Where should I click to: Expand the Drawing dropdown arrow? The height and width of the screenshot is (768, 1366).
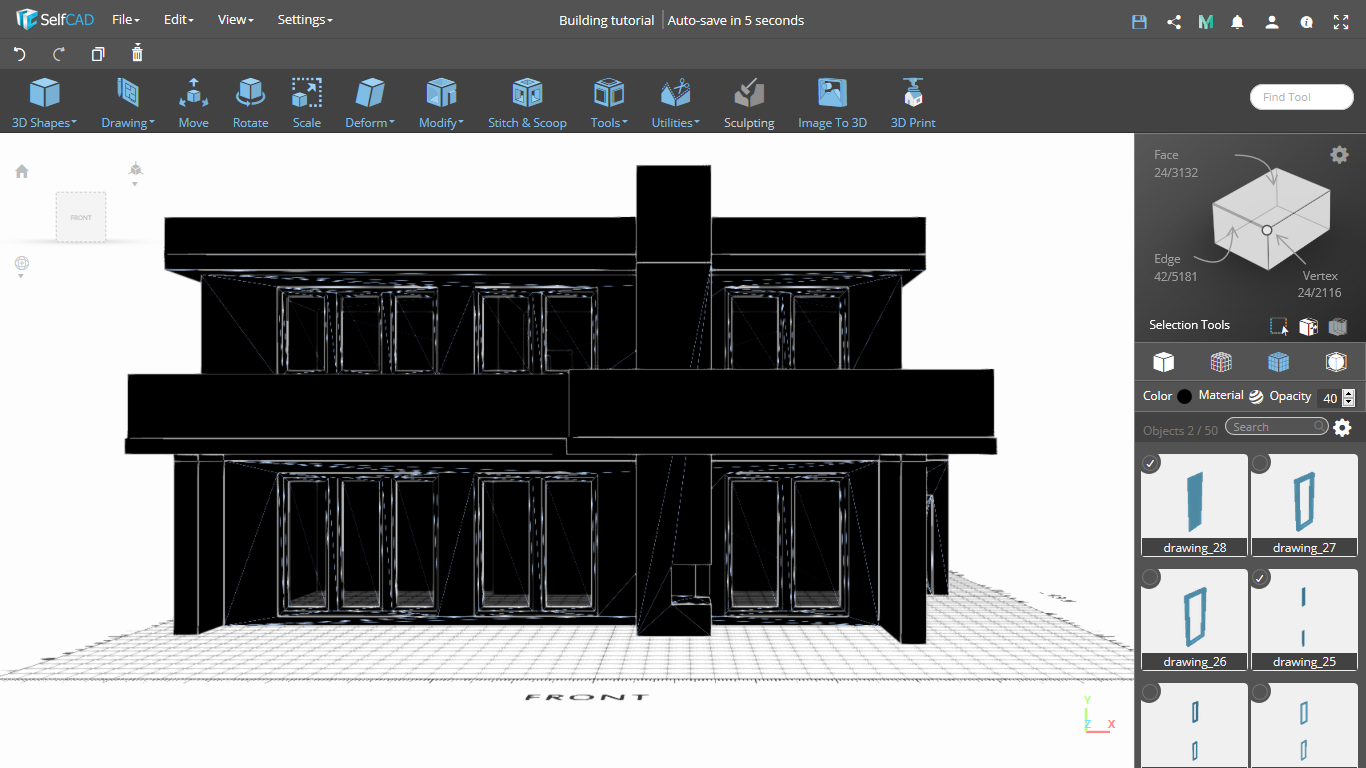[152, 123]
